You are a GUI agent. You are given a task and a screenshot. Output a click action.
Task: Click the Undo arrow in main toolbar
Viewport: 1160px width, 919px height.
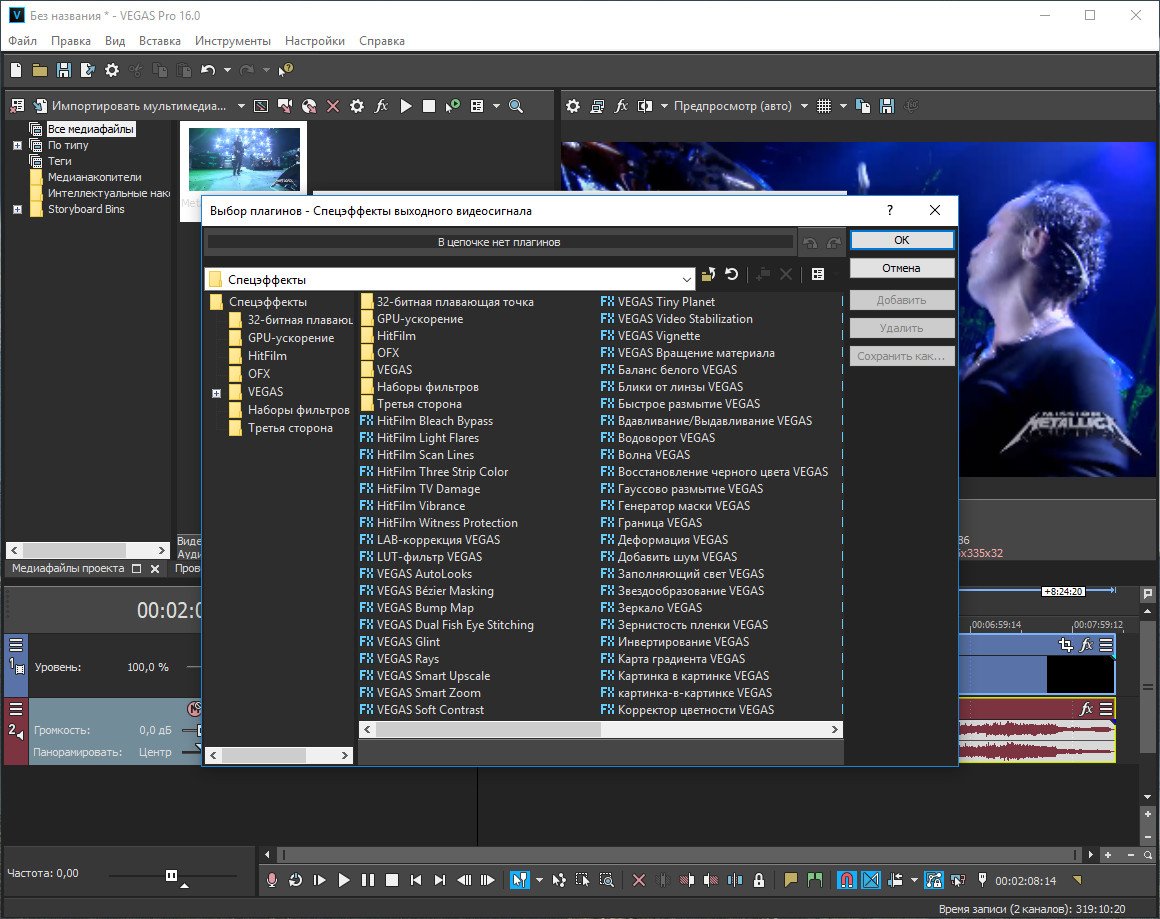[x=208, y=70]
